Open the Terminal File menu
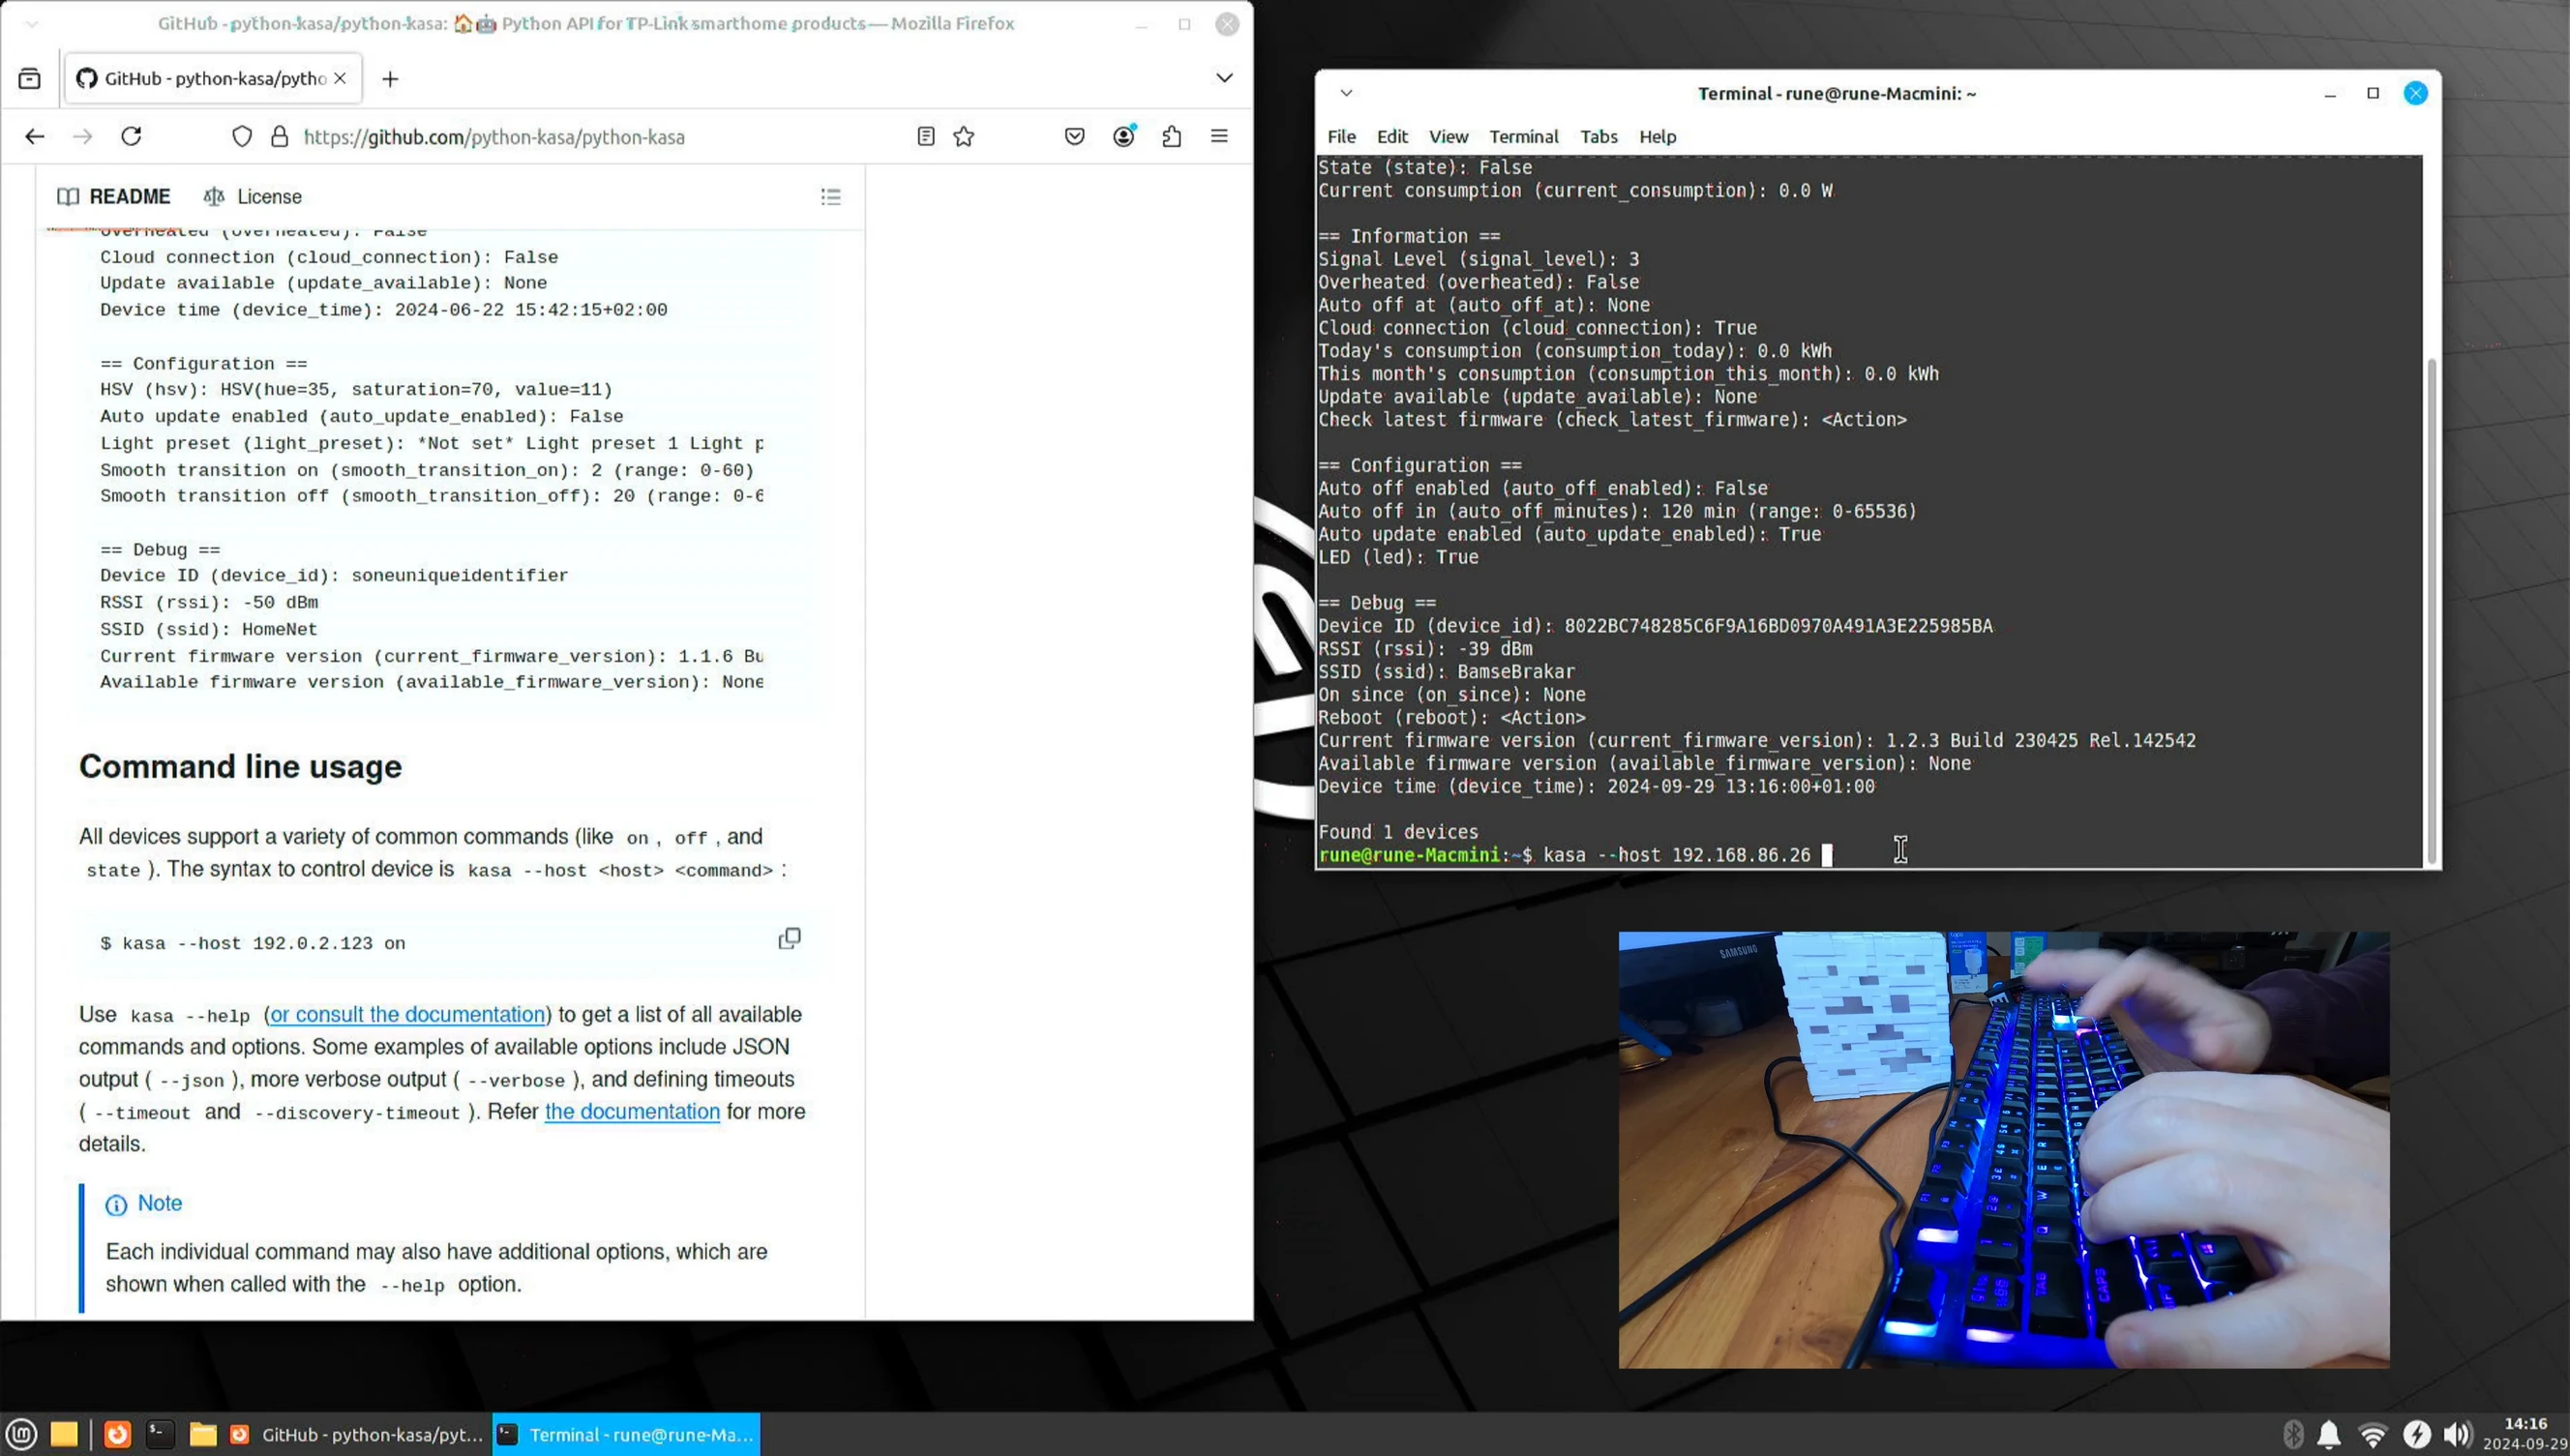Viewport: 2570px width, 1456px height. pyautogui.click(x=1341, y=137)
